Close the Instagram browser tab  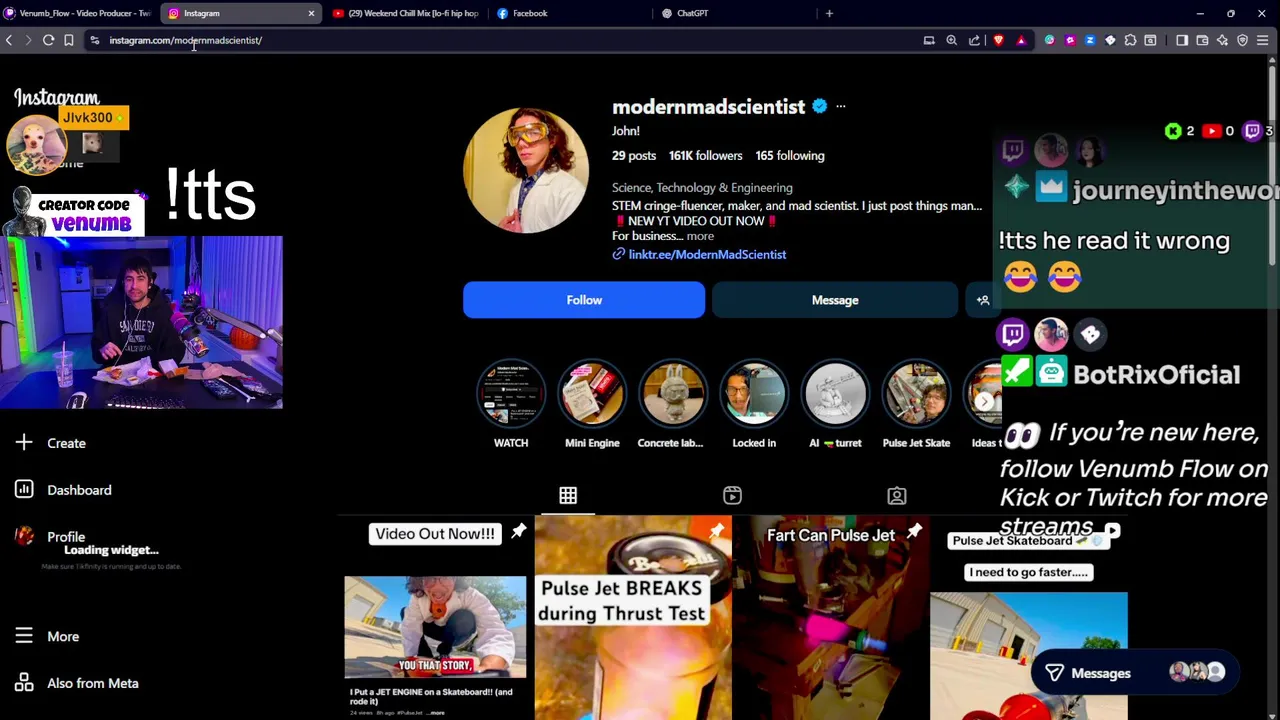[x=311, y=13]
